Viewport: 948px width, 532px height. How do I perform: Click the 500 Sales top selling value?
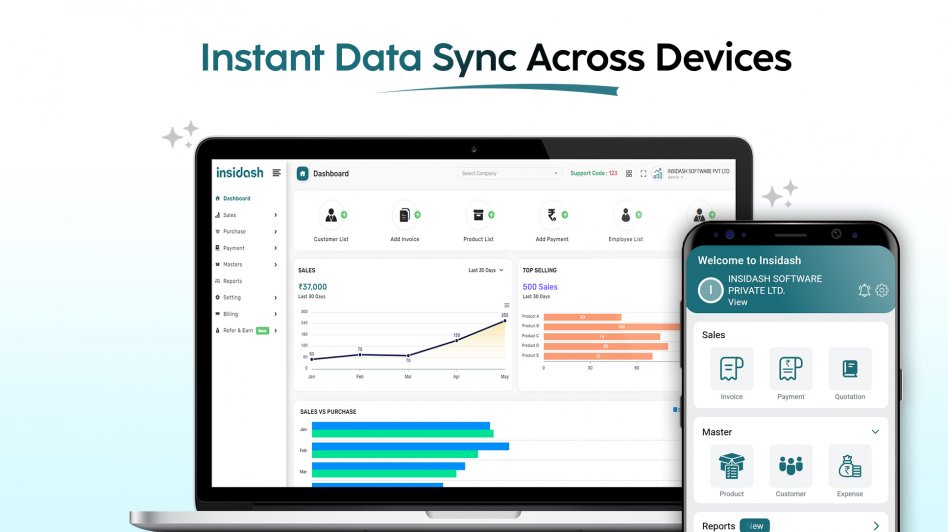tap(540, 287)
